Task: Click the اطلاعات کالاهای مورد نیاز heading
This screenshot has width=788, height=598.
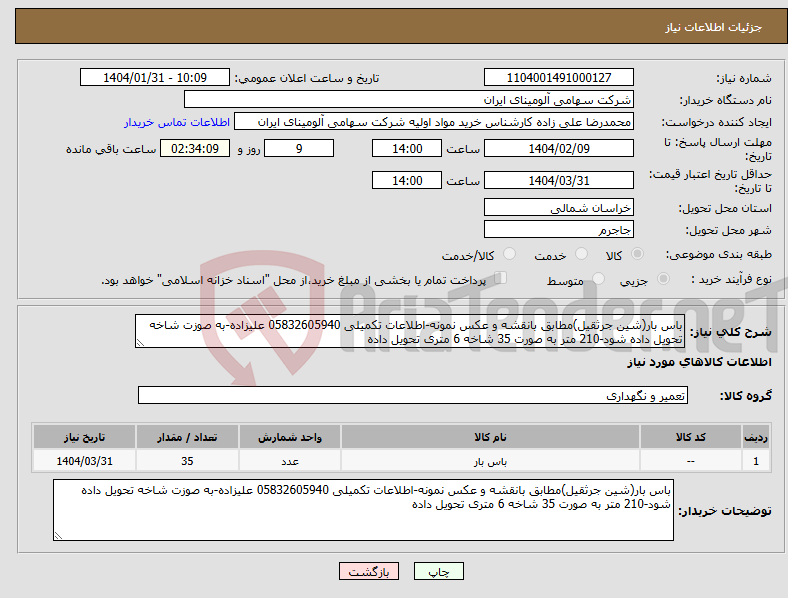Action: (x=699, y=362)
